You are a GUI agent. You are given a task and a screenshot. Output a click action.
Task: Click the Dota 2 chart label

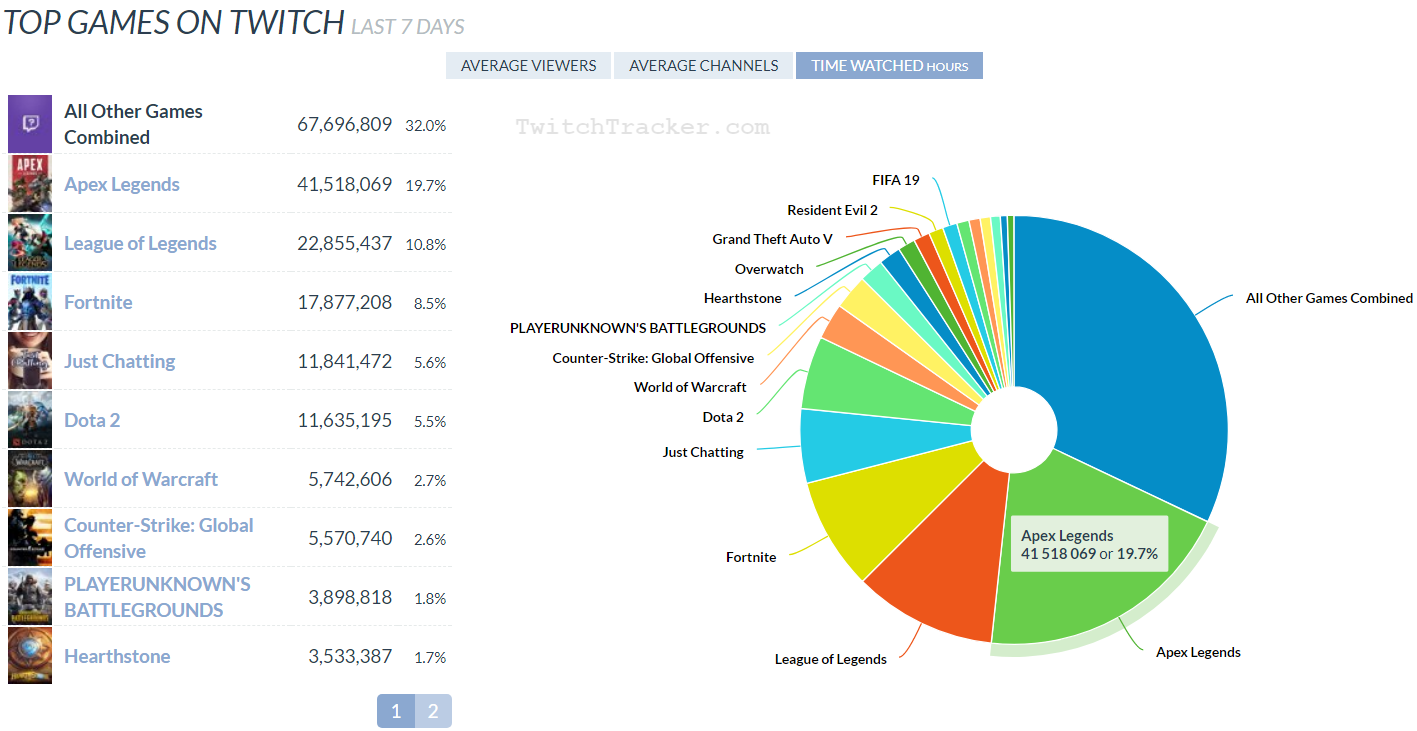tap(723, 417)
